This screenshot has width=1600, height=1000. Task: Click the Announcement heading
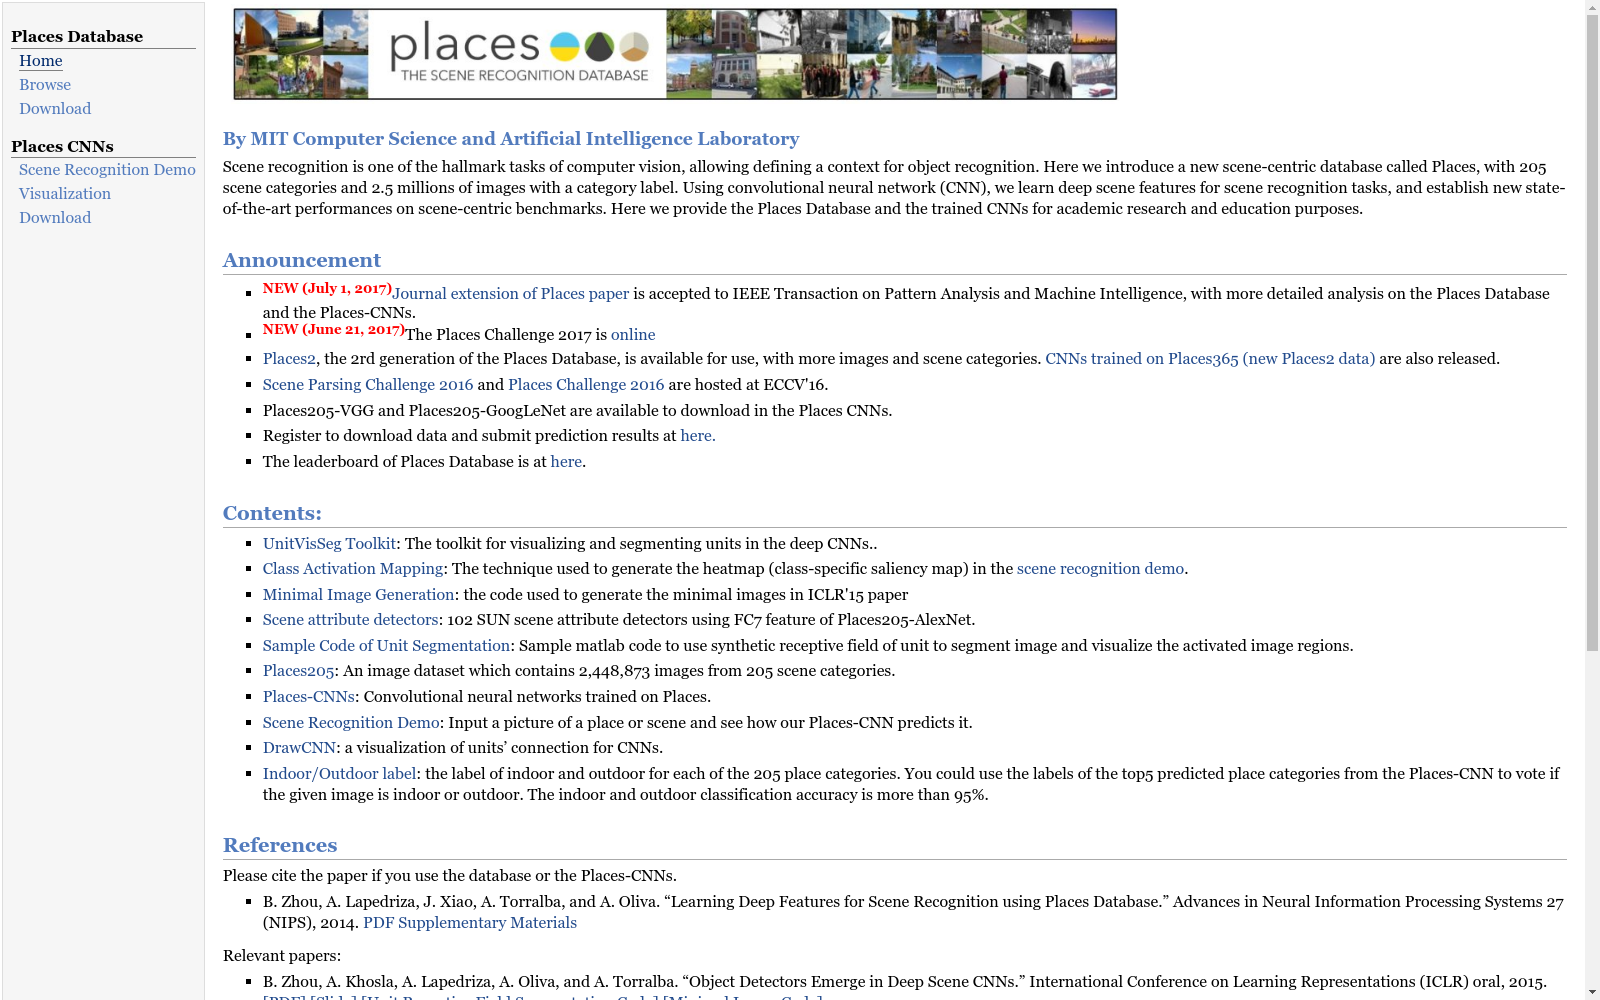click(x=302, y=260)
